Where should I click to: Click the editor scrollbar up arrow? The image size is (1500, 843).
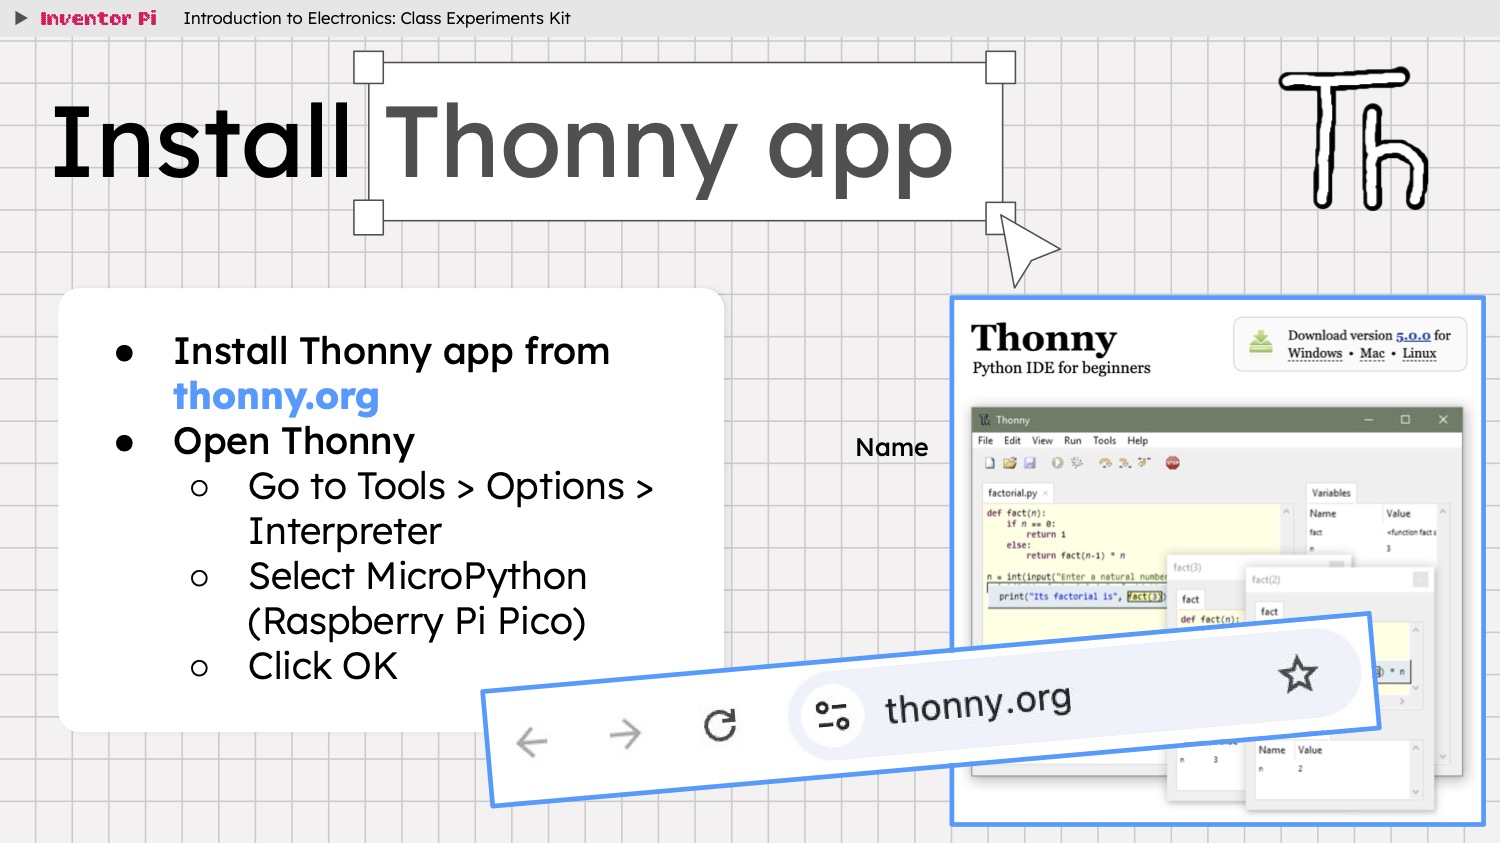click(1286, 512)
